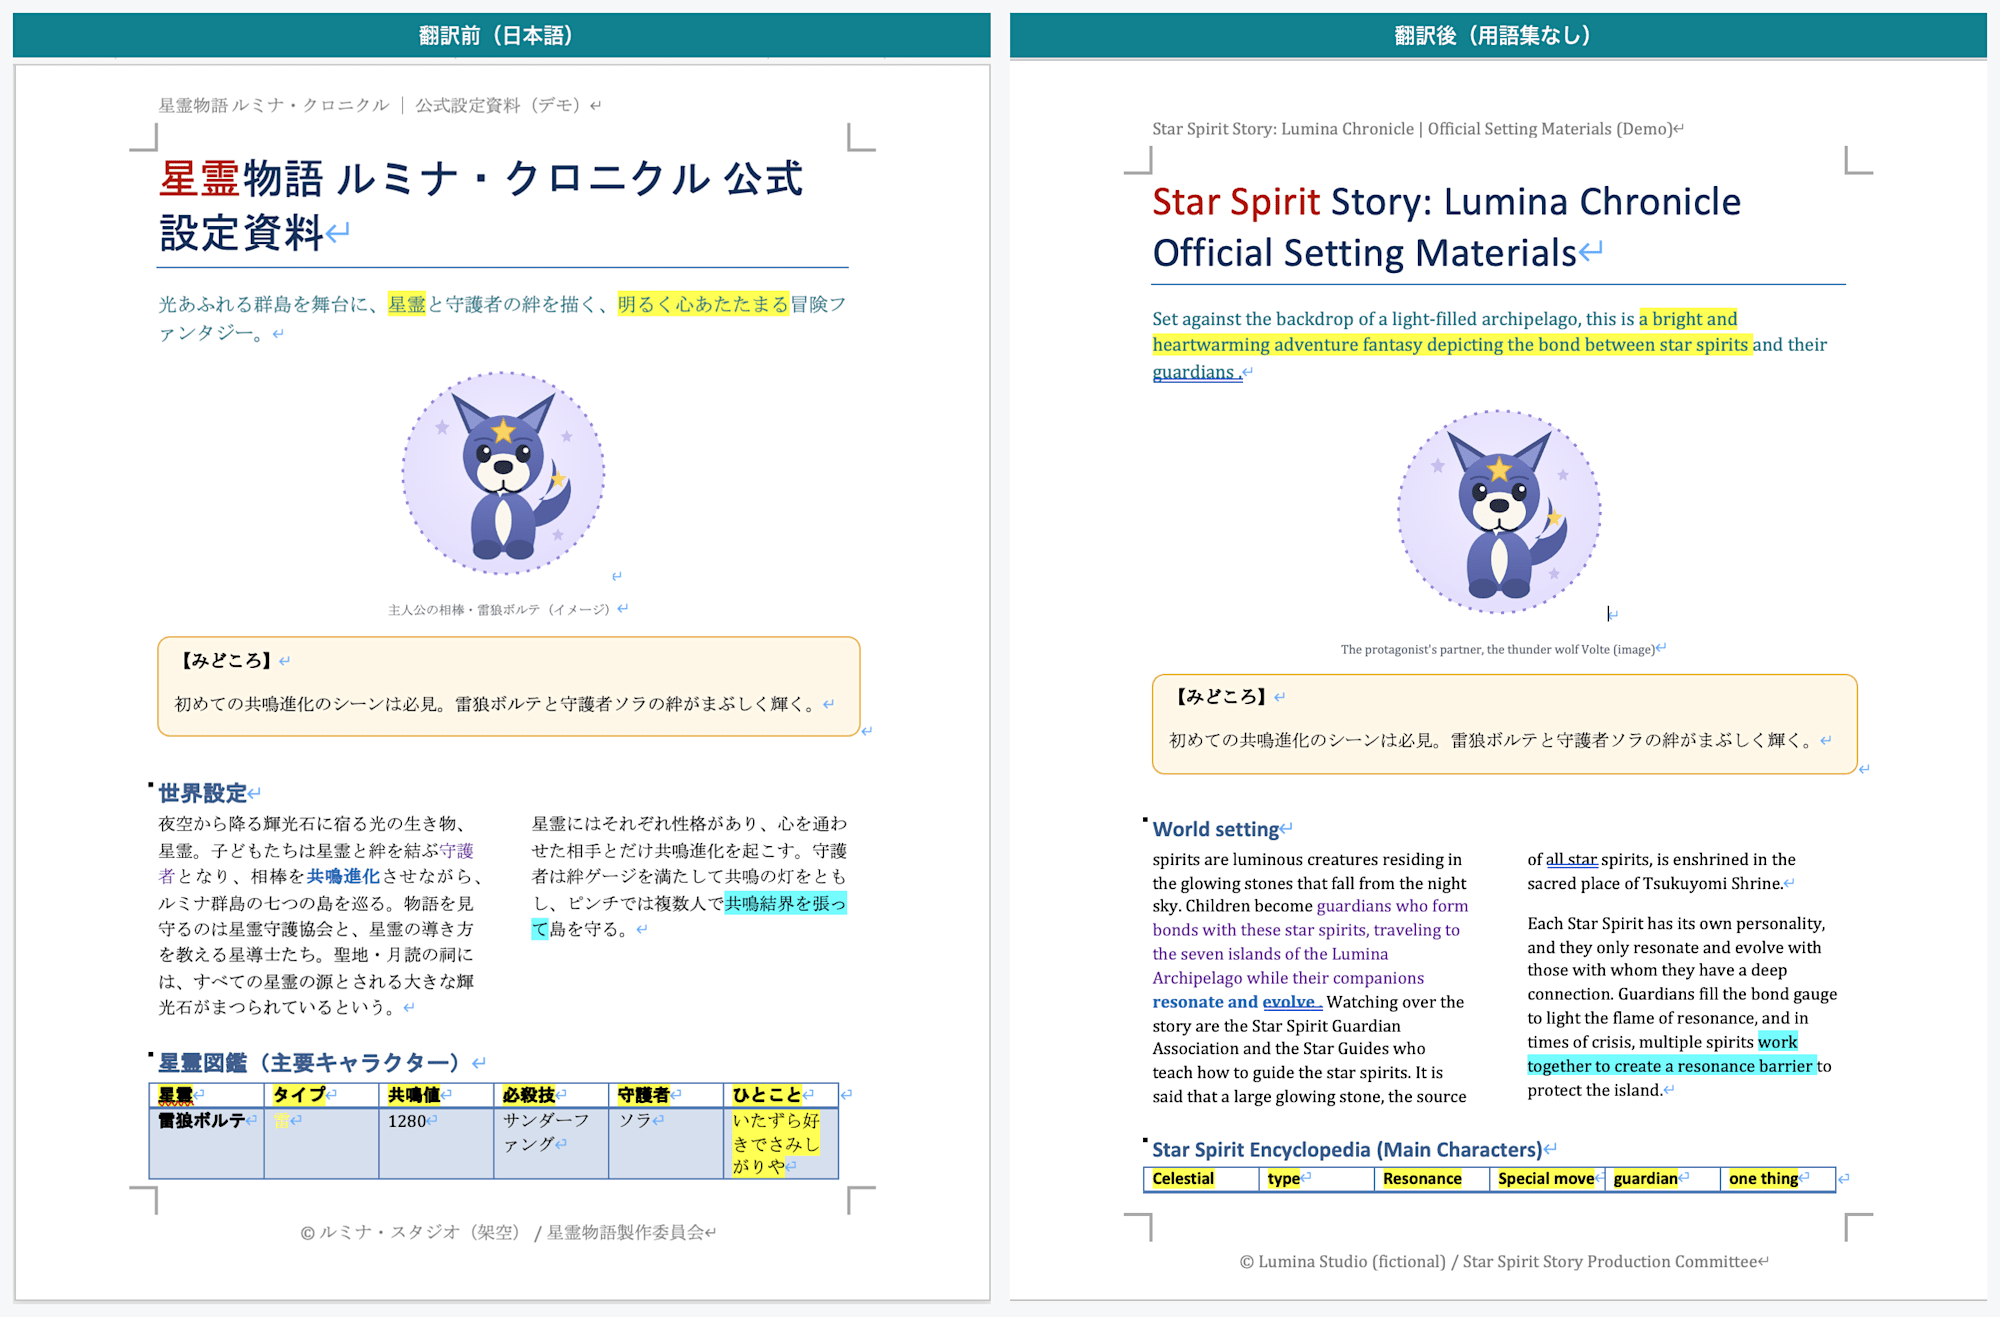Click the highlights box text in the left document
This screenshot has width=2000, height=1317.
pyautogui.click(x=497, y=704)
